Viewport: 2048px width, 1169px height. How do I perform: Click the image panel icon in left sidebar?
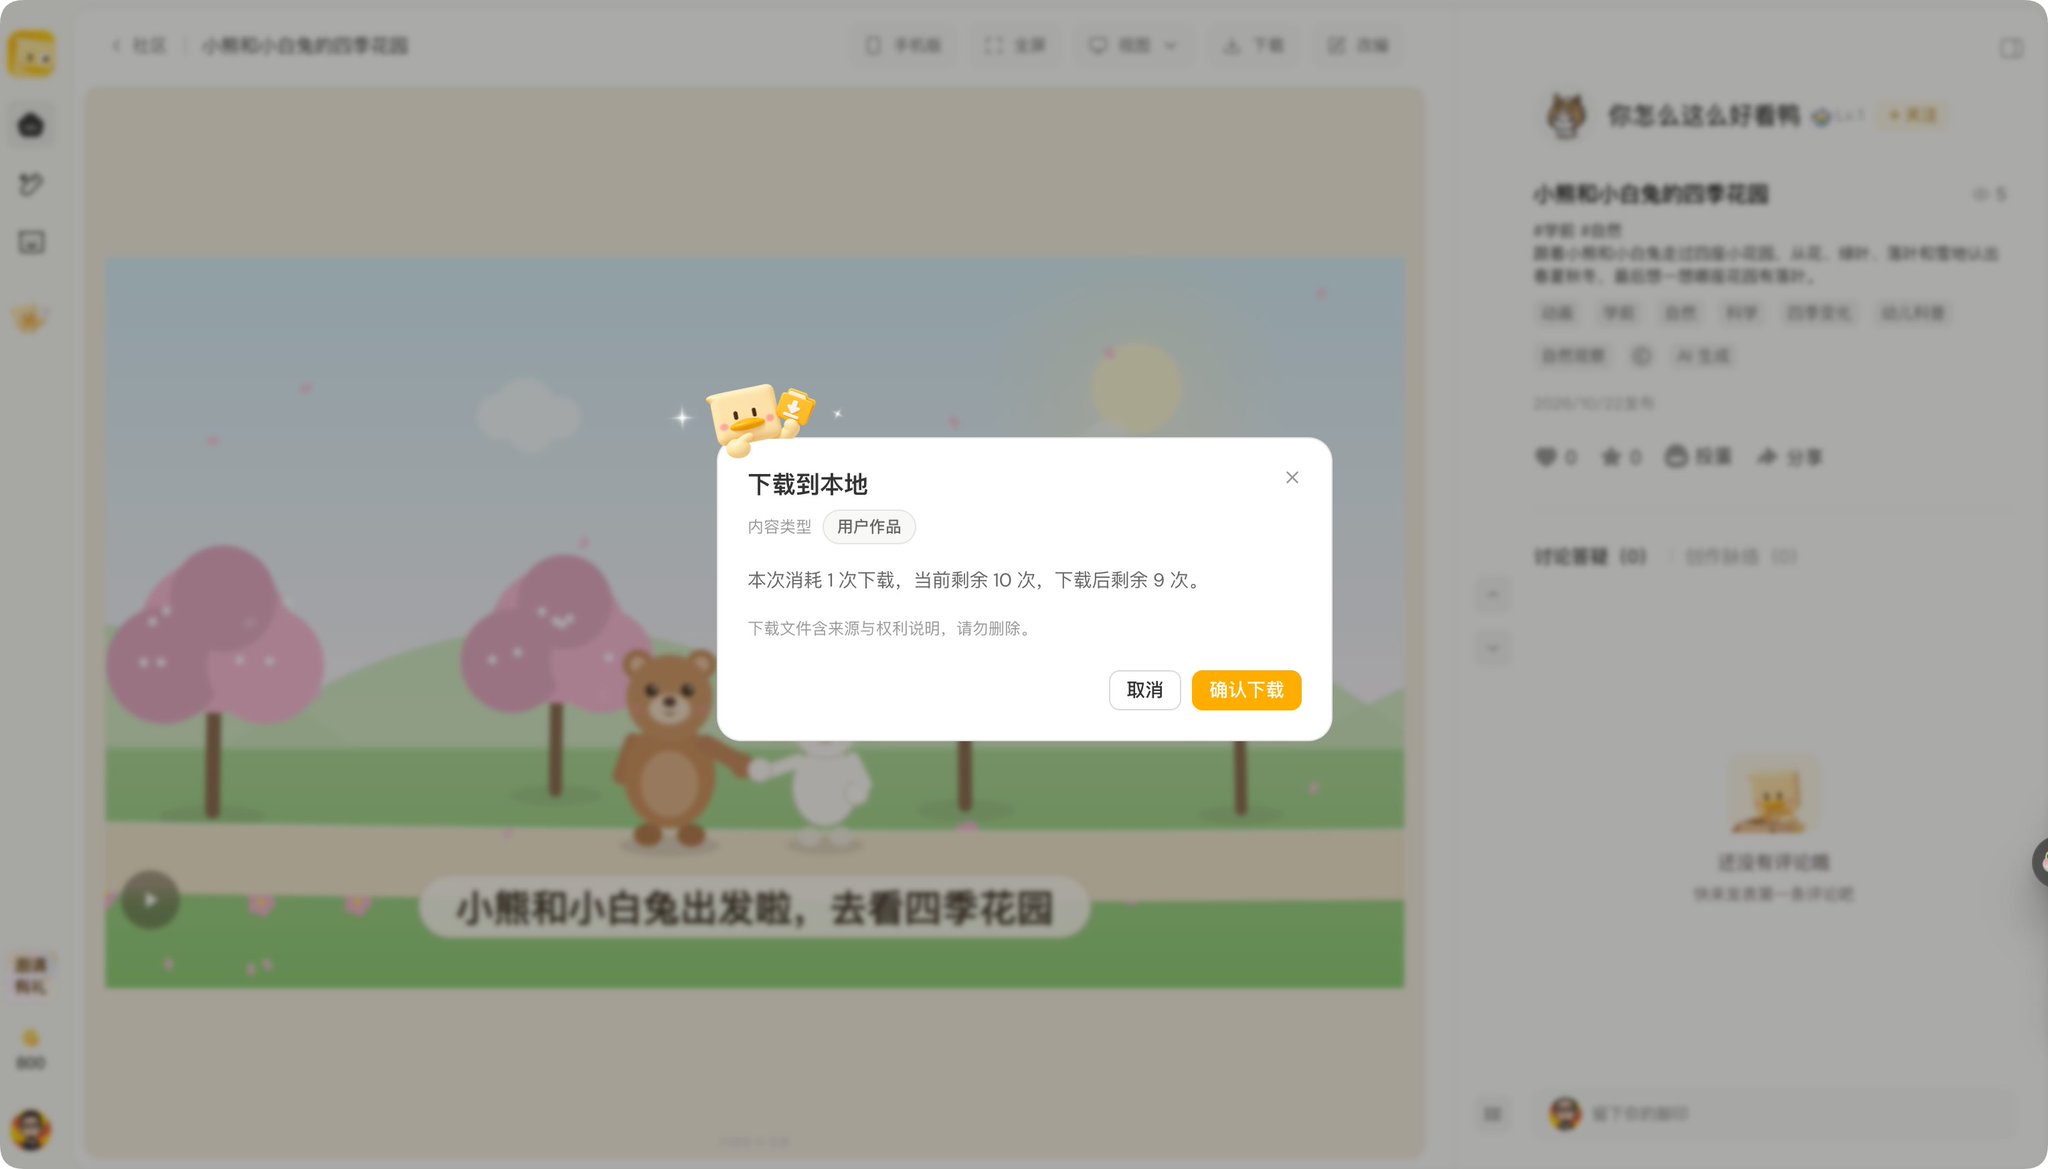[x=31, y=242]
